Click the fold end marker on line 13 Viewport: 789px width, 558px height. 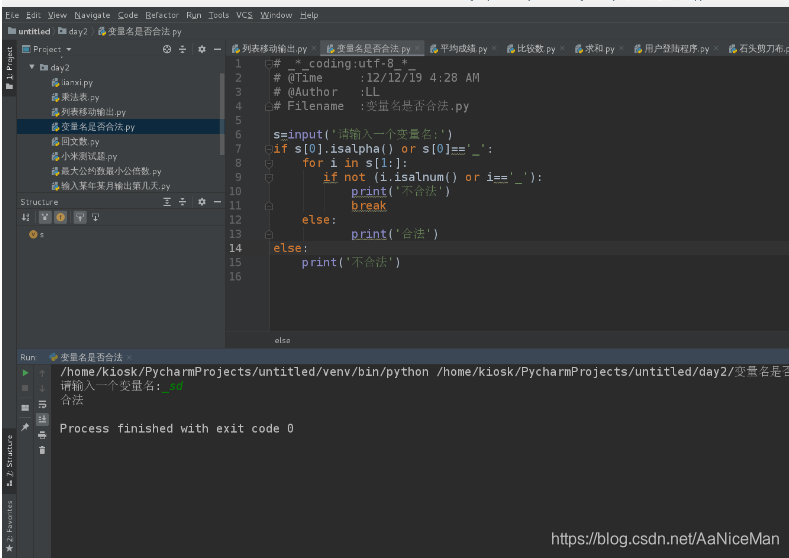pos(269,234)
